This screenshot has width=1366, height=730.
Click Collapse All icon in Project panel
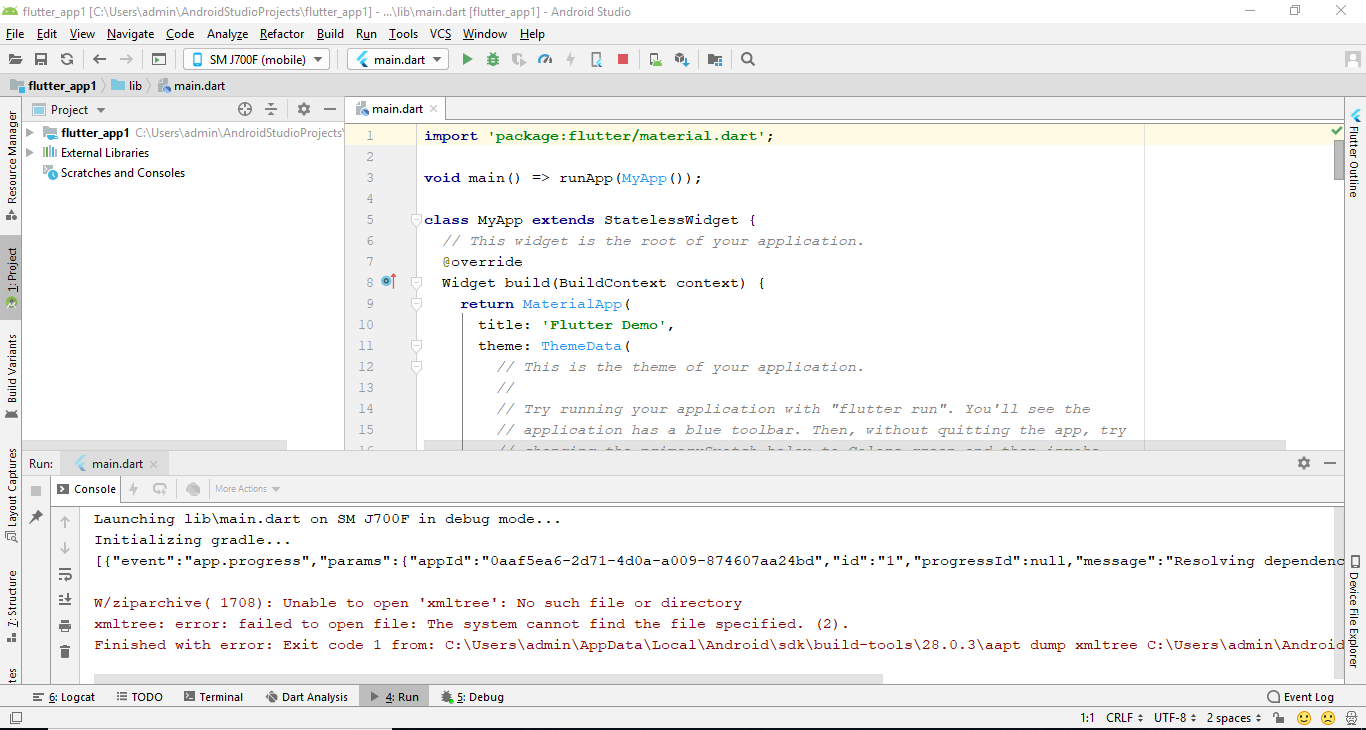271,110
